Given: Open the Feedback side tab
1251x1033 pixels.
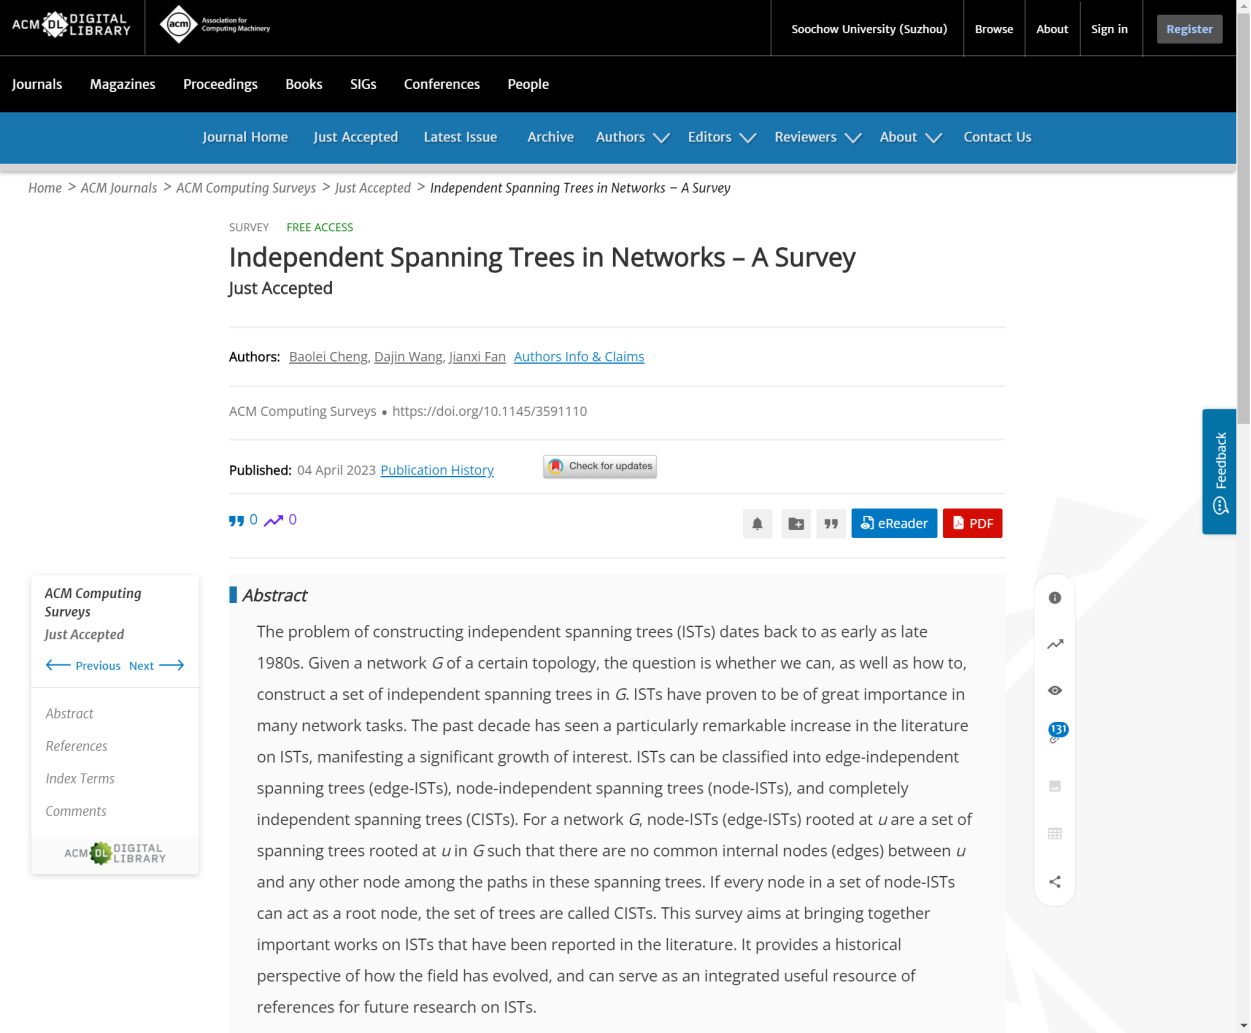Looking at the screenshot, I should (x=1220, y=471).
